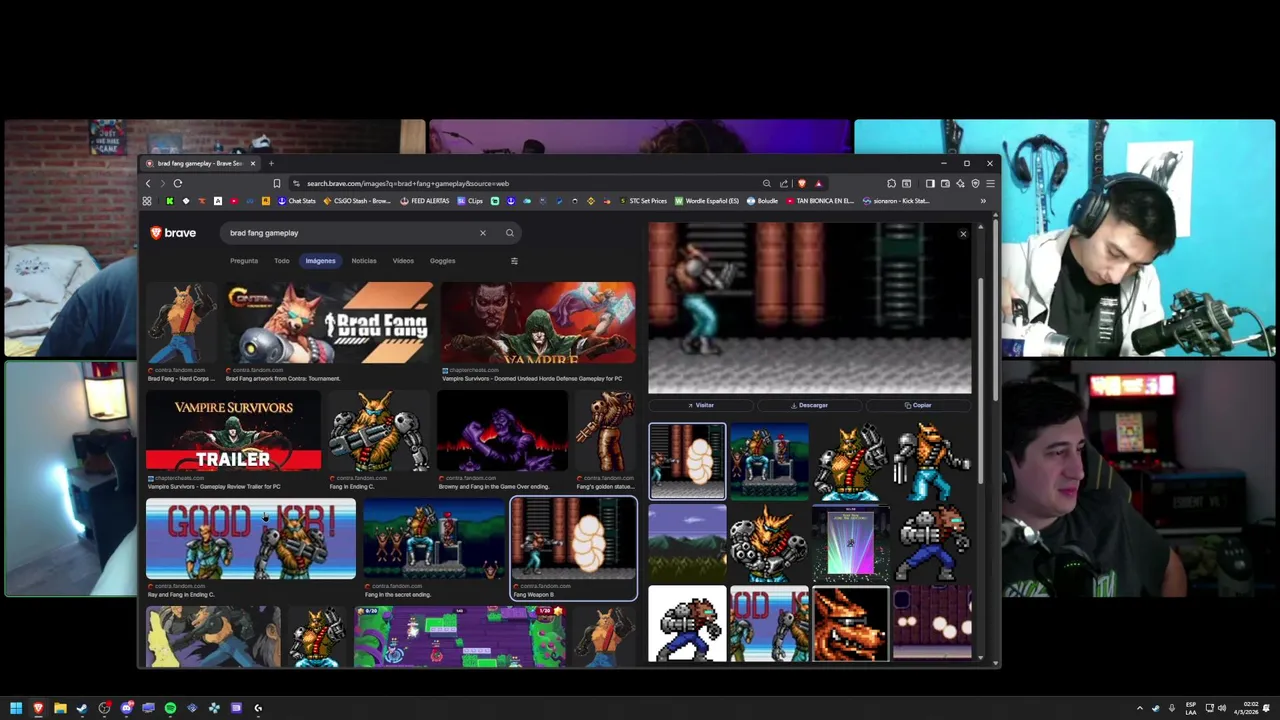Switch to the Pregunta tab
Viewport: 1280px width, 720px height.
click(244, 261)
